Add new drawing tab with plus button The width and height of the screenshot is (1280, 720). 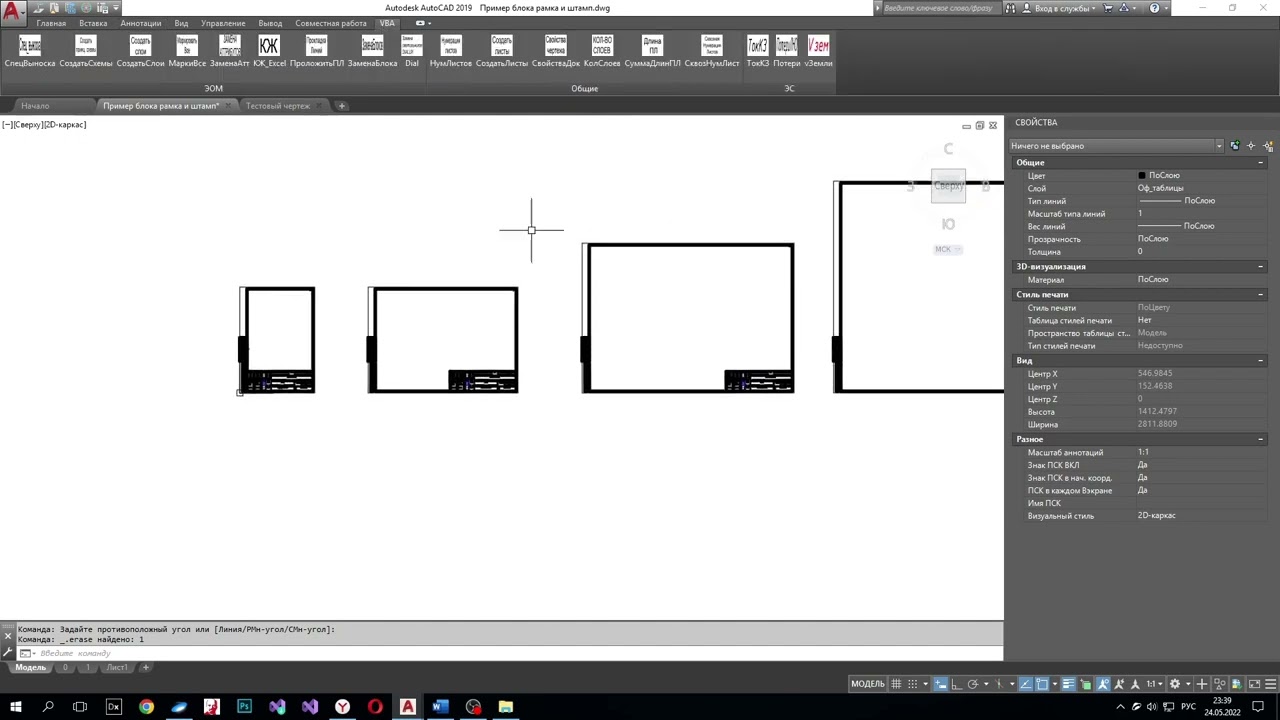pos(341,106)
